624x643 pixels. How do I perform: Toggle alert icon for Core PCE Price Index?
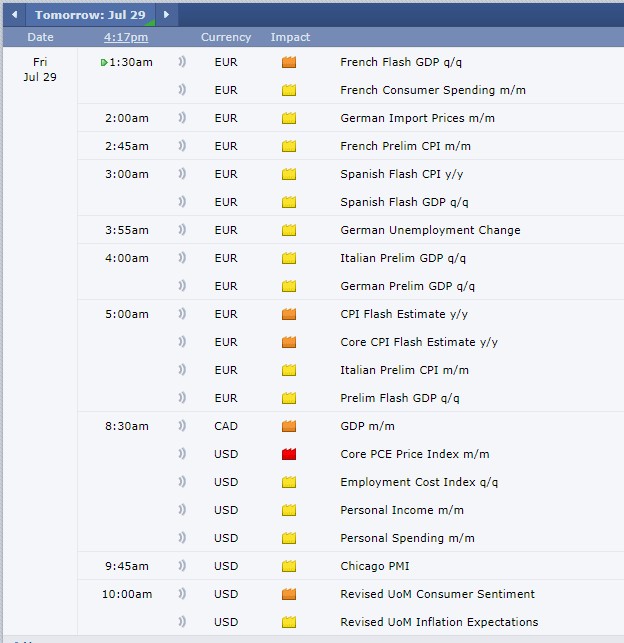point(183,454)
